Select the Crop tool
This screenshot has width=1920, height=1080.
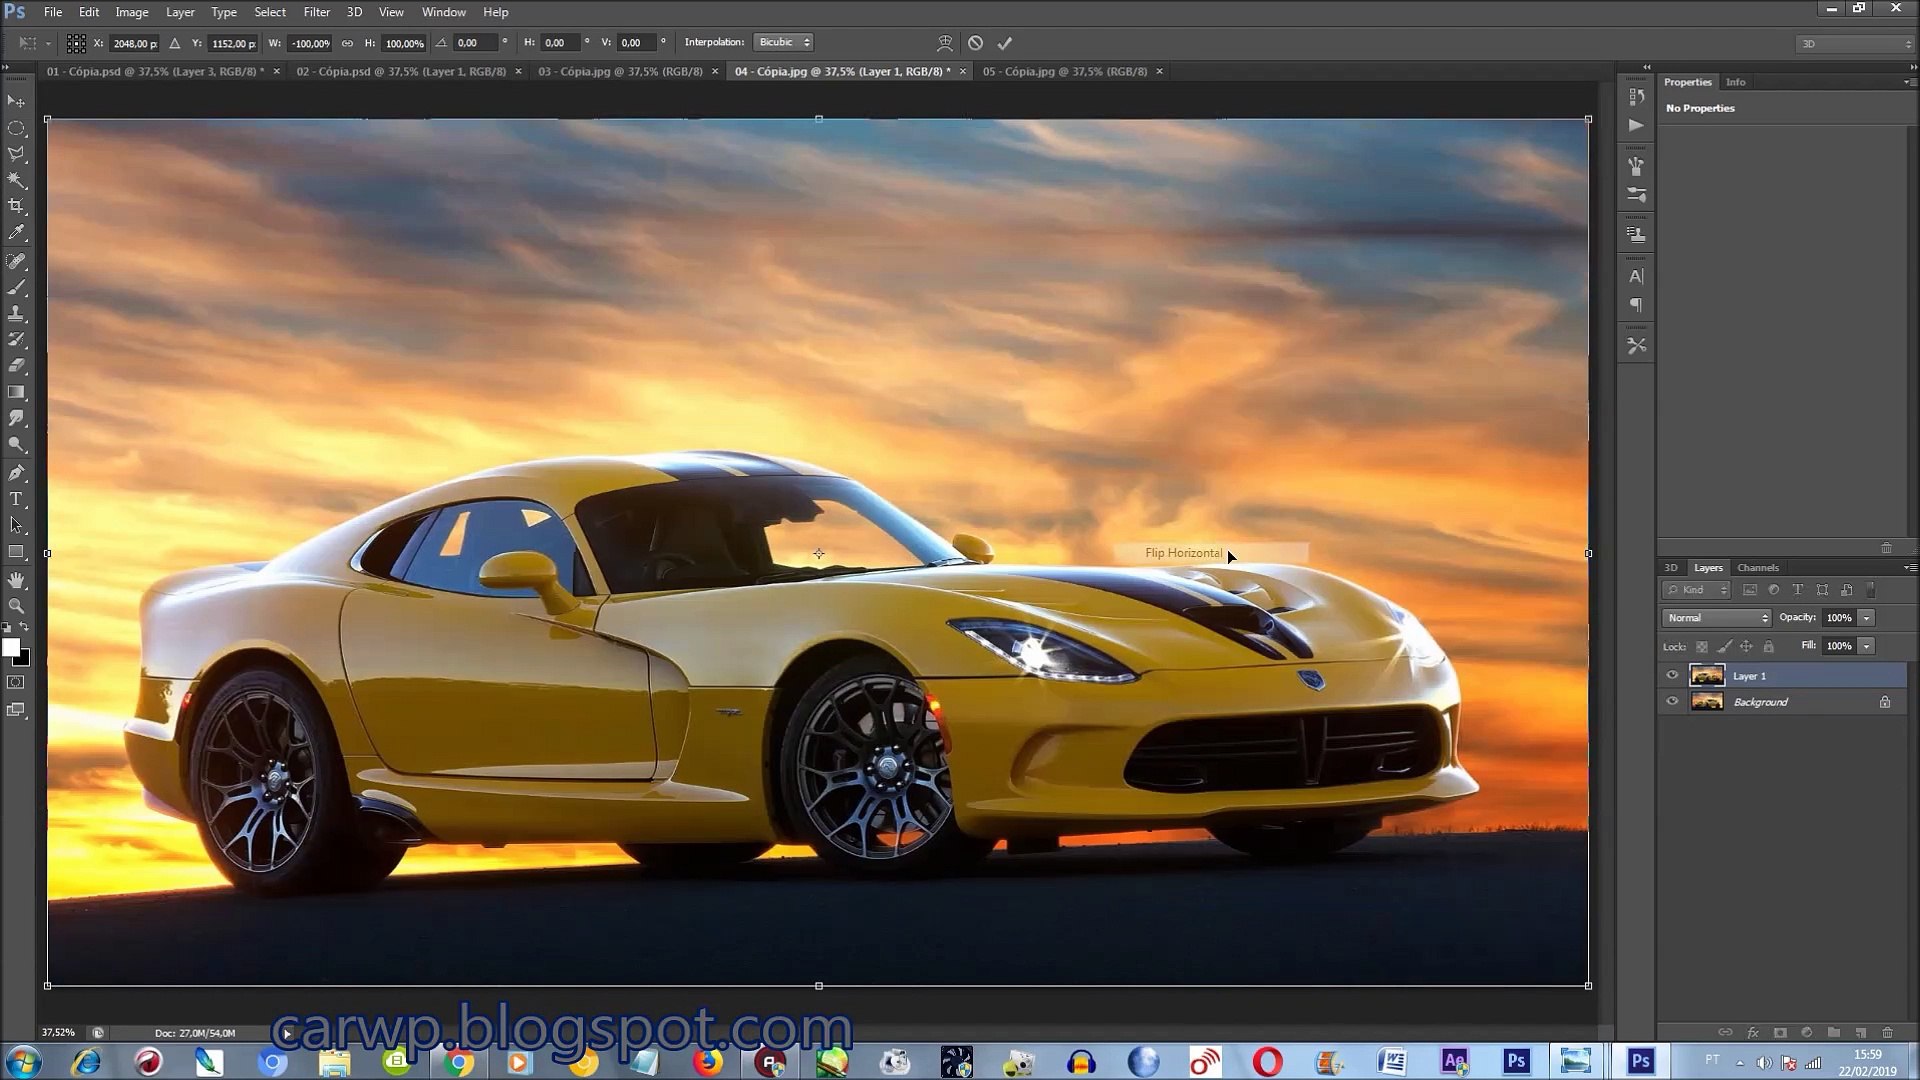coord(16,206)
